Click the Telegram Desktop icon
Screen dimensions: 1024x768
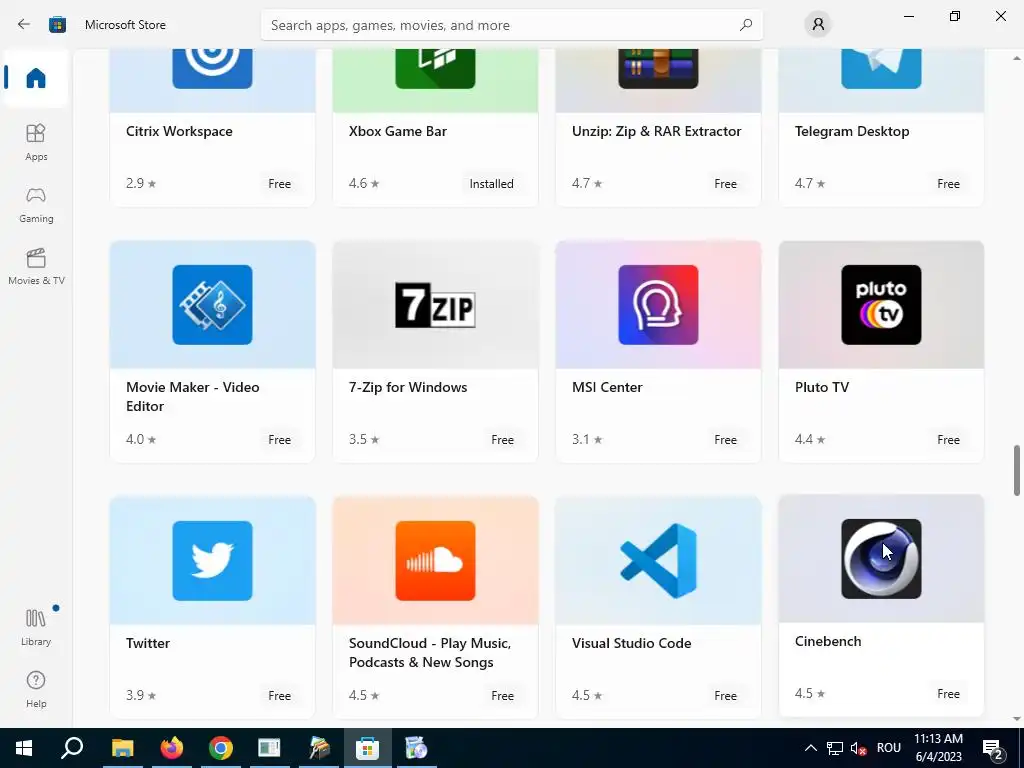click(881, 68)
